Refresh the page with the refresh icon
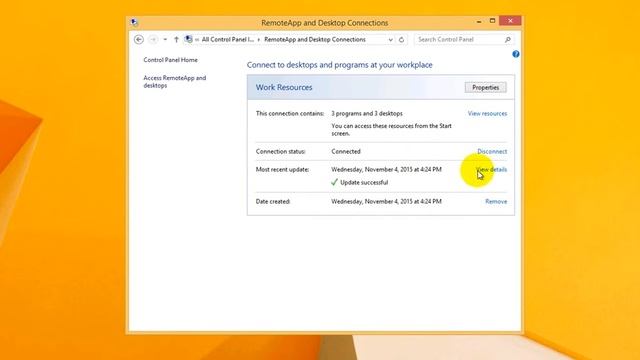 point(401,40)
